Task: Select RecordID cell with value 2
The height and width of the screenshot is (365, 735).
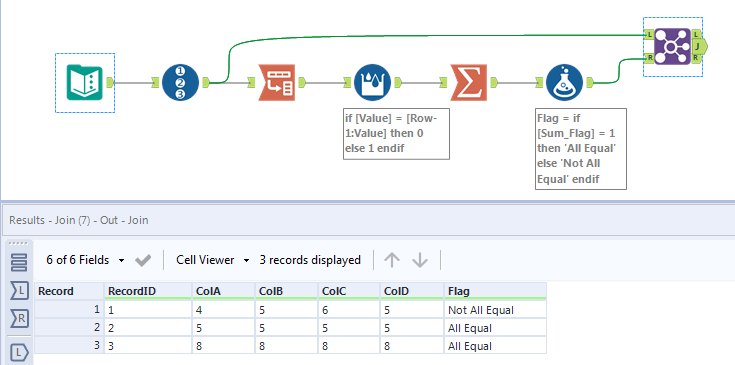Action: pyautogui.click(x=148, y=328)
